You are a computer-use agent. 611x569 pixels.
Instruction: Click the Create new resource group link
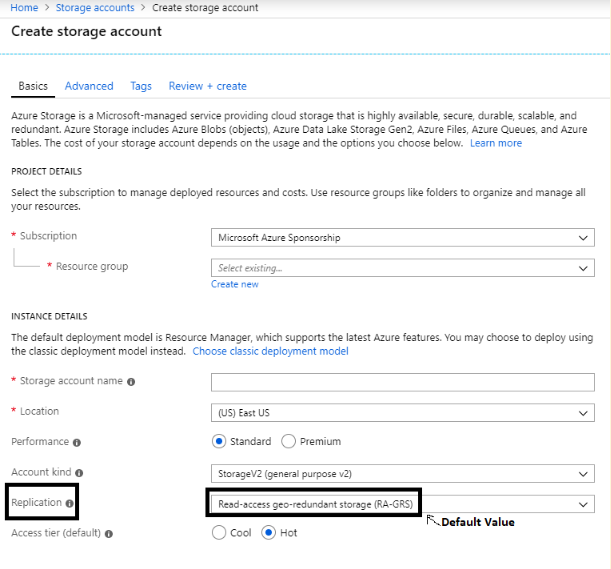tap(234, 284)
